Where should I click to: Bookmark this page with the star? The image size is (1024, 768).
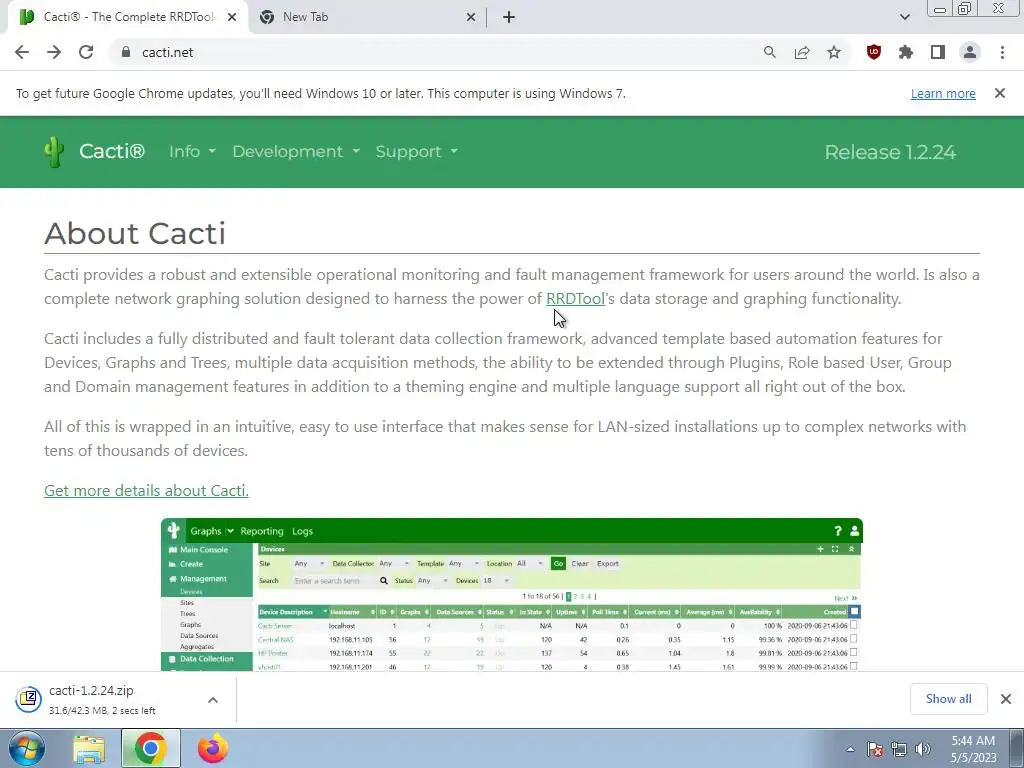pos(834,52)
